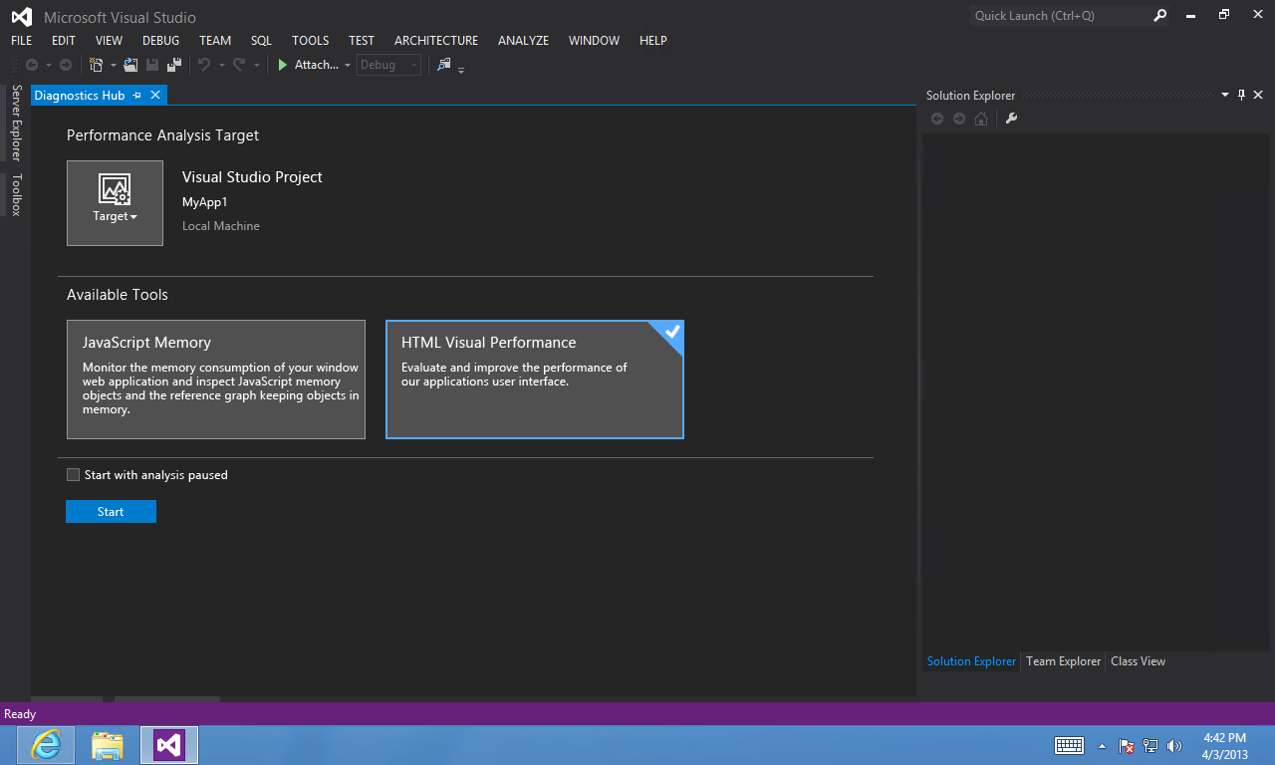Close the Diagnostics Hub tab

click(x=155, y=95)
